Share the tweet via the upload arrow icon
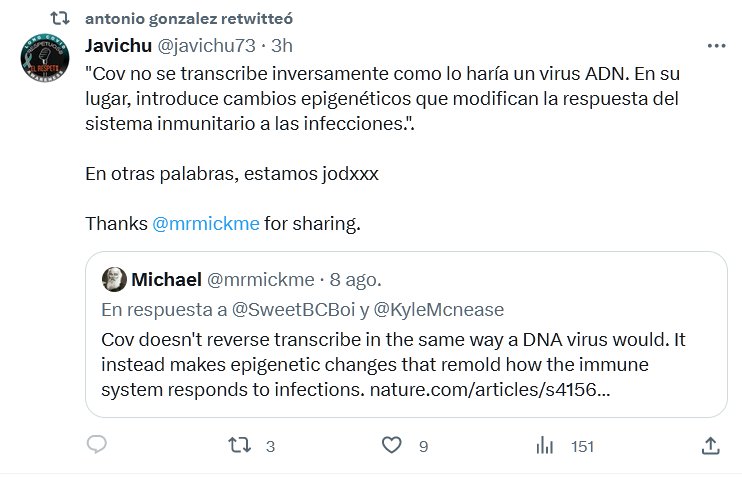Screen dimensions: 742x478 [711, 446]
